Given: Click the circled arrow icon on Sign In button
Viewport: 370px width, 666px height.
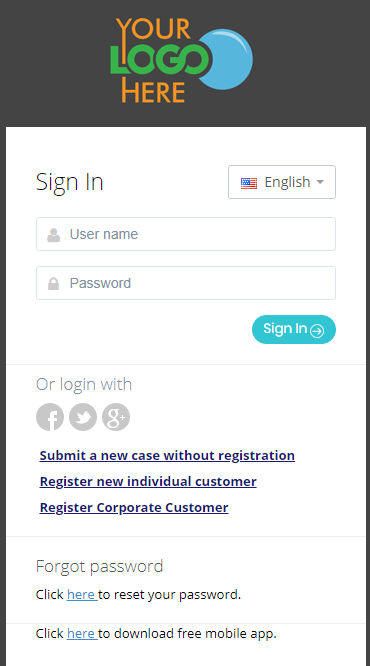Looking at the screenshot, I should point(317,330).
